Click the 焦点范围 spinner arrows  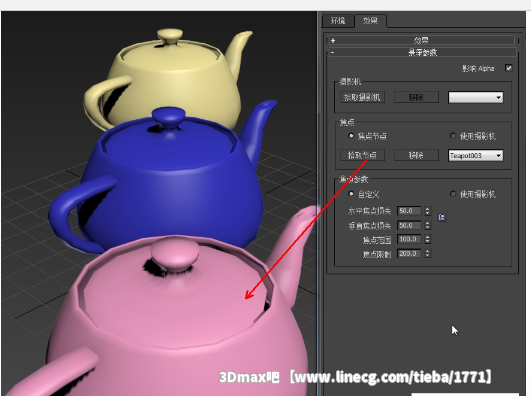427,239
